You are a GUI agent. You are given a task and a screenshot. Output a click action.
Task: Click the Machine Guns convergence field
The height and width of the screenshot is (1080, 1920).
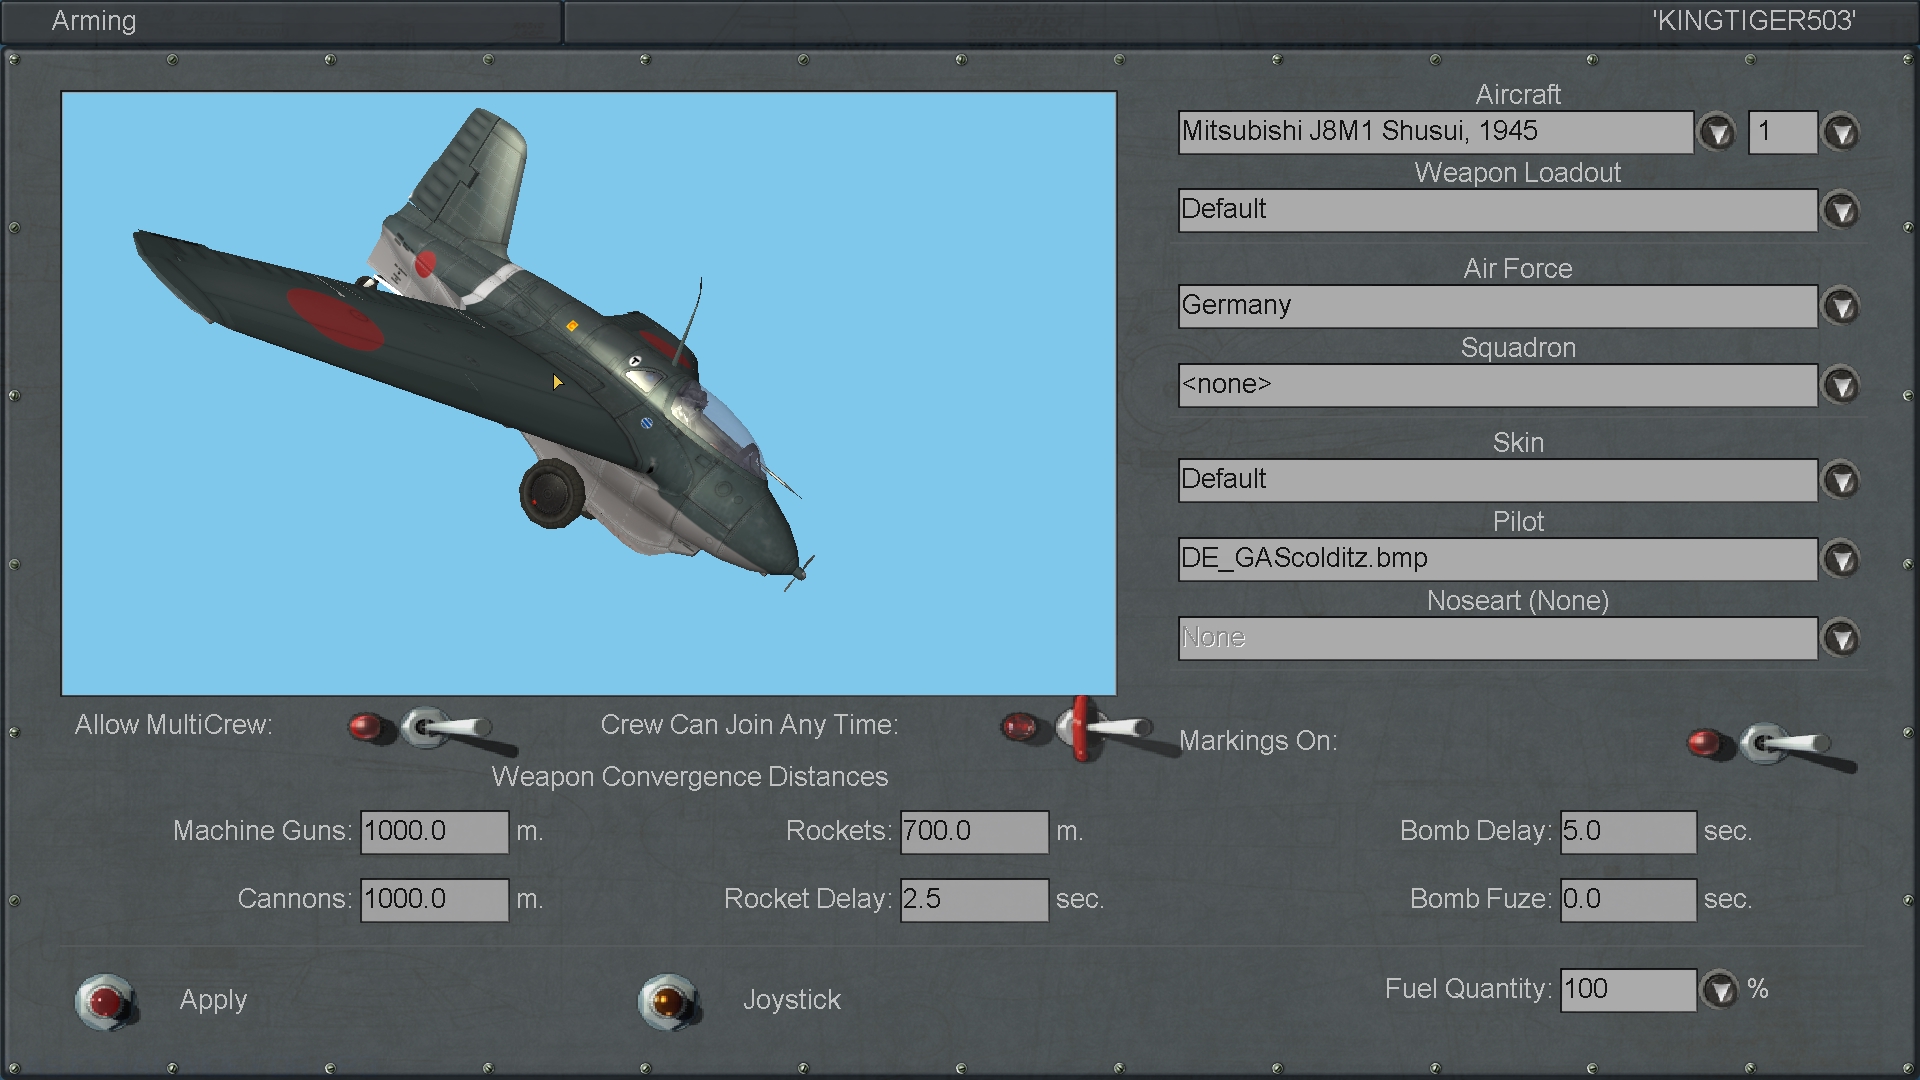[434, 832]
